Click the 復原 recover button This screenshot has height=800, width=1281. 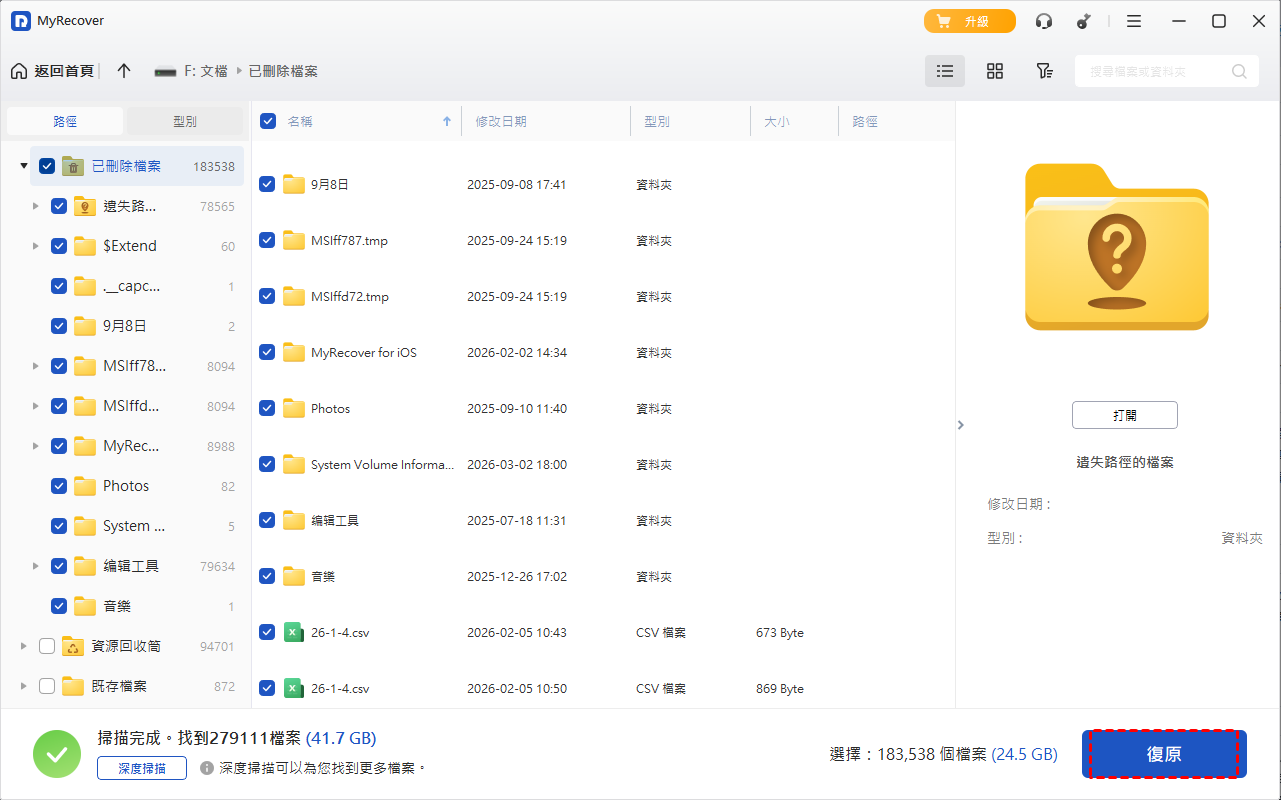tap(1164, 754)
